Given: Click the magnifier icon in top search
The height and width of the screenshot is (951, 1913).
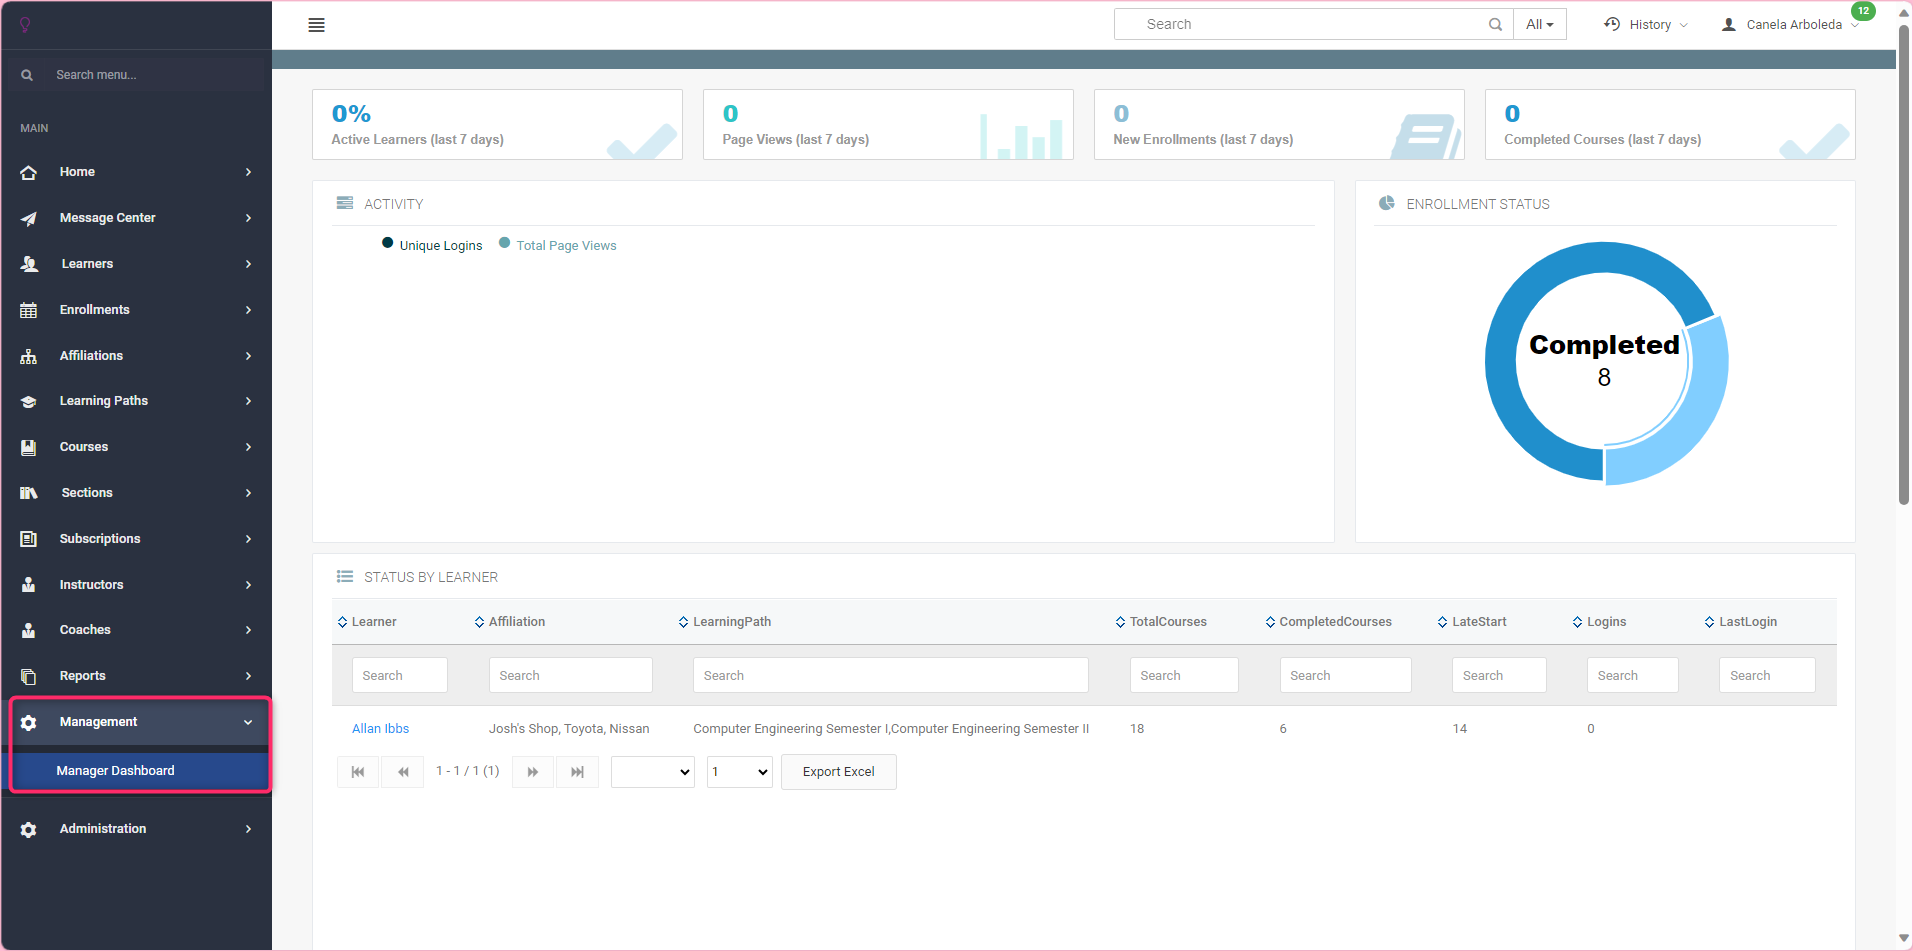Looking at the screenshot, I should 1495,25.
